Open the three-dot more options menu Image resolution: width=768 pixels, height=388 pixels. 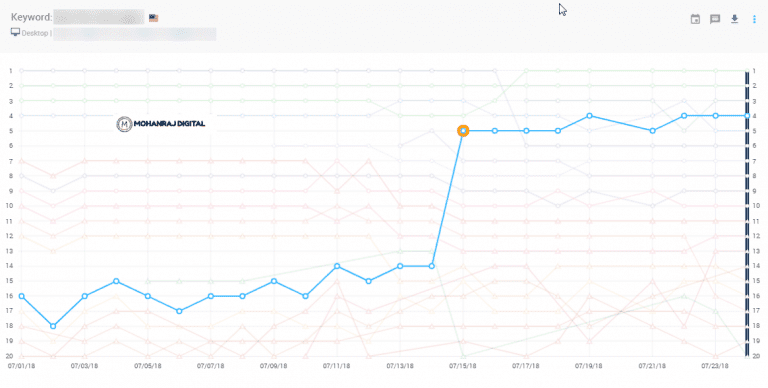tap(754, 19)
